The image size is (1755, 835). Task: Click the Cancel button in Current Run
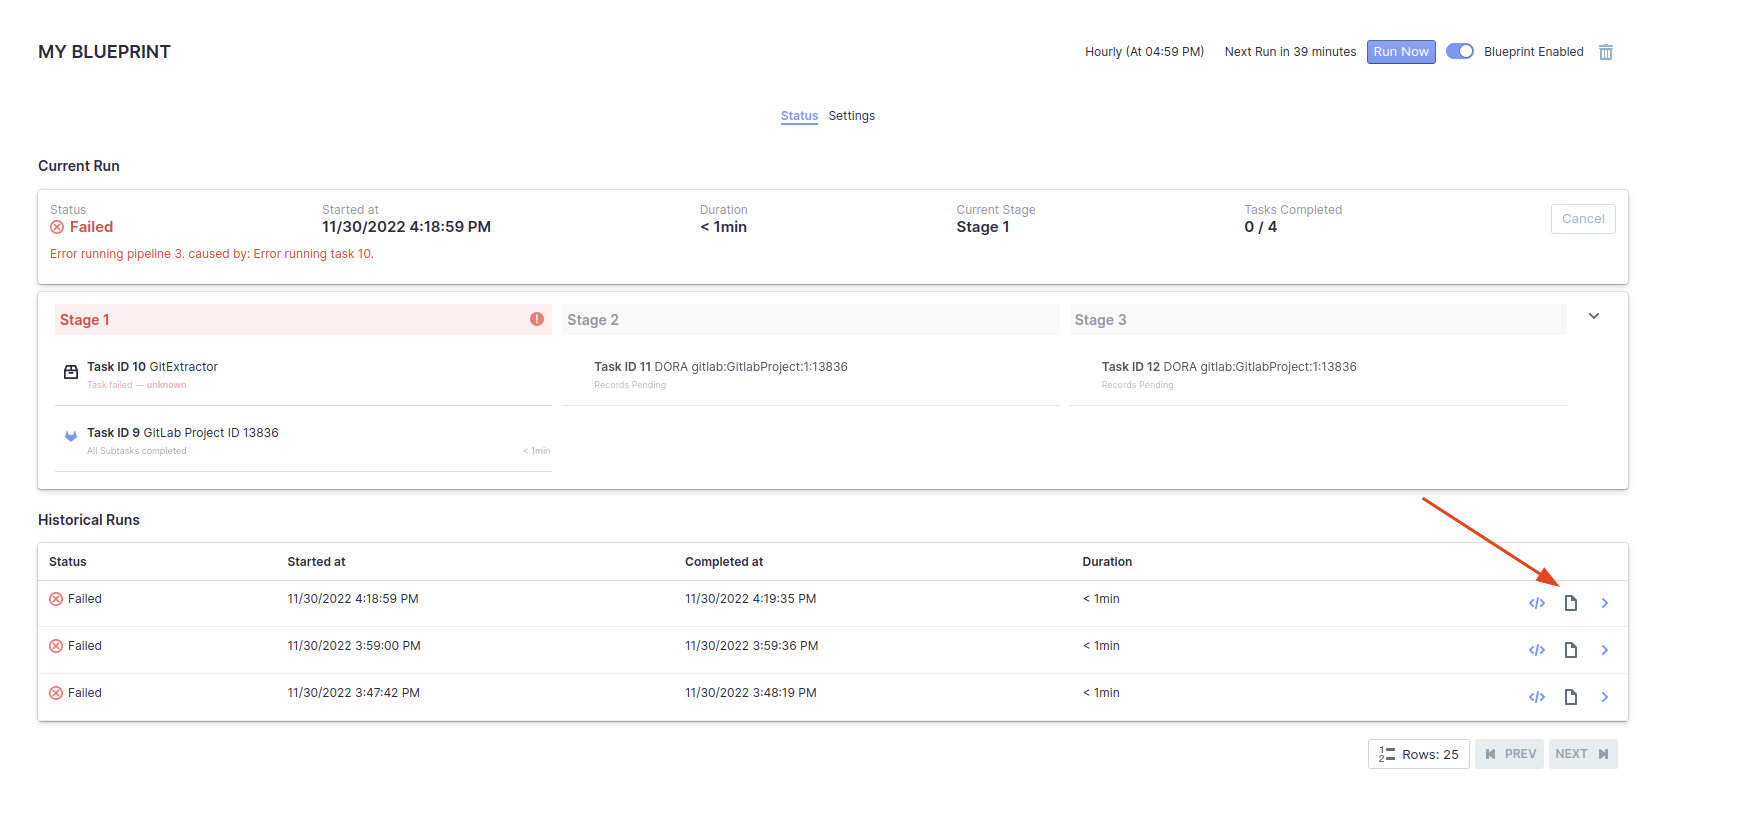tap(1582, 219)
